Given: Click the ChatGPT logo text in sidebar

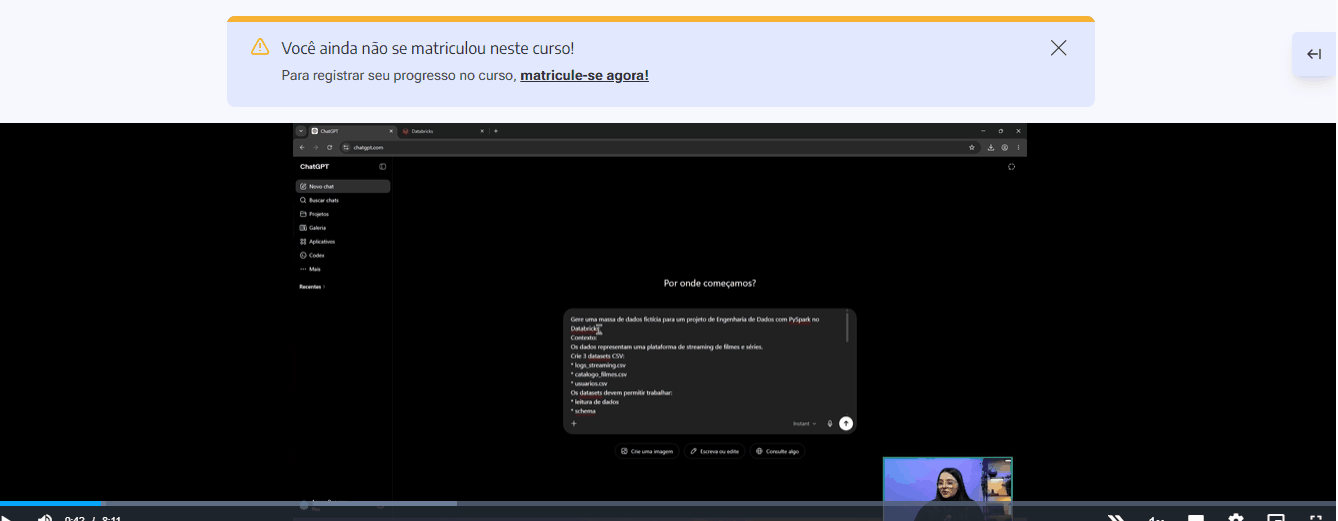Looking at the screenshot, I should click(x=314, y=166).
